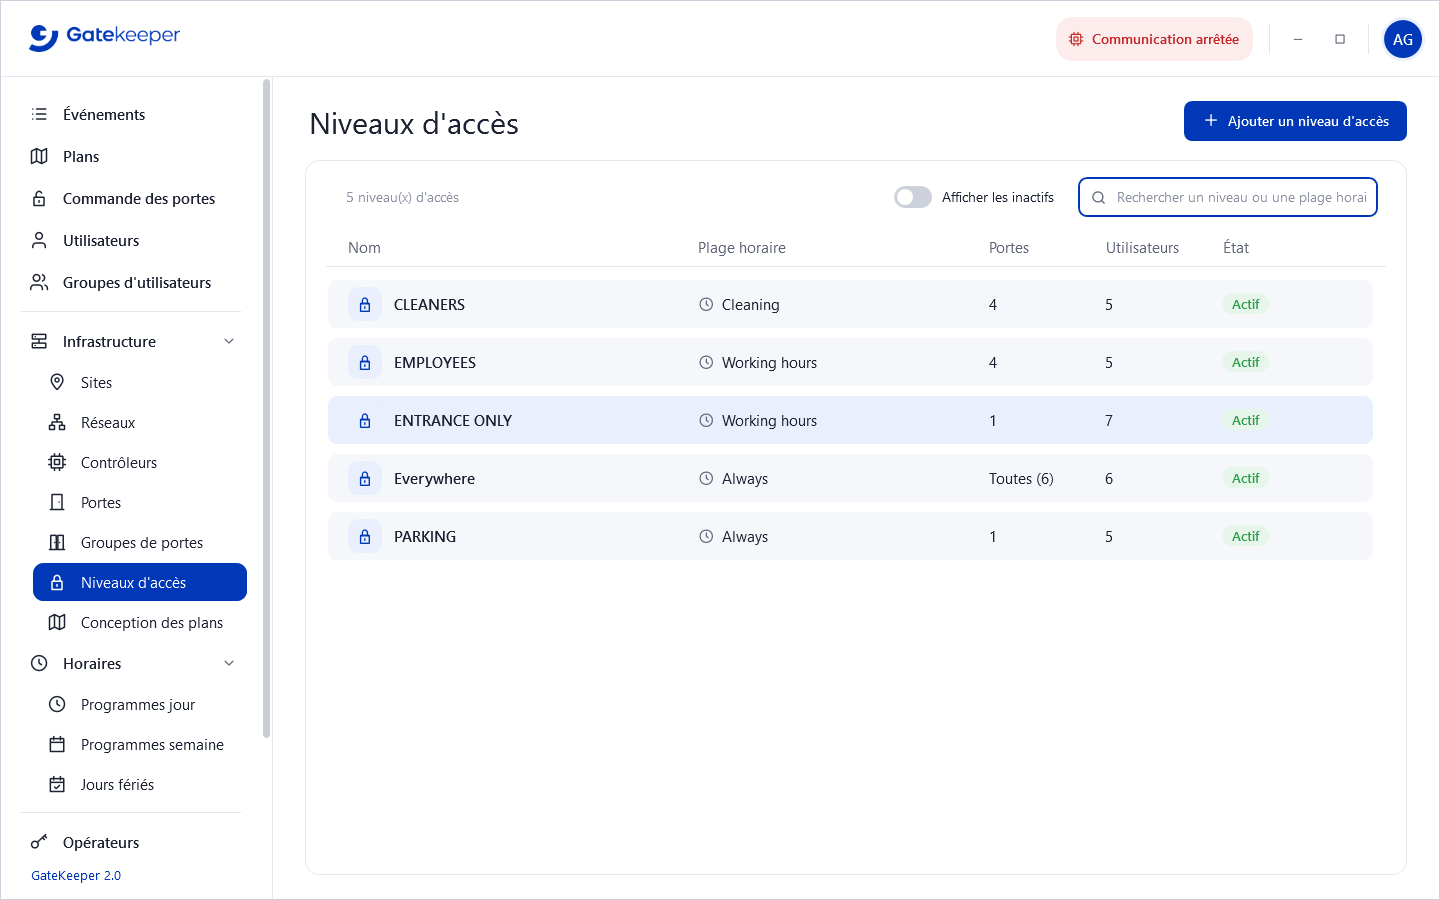This screenshot has width=1440, height=900.
Task: Toggle the Afficher les inactifs switch
Action: point(913,197)
